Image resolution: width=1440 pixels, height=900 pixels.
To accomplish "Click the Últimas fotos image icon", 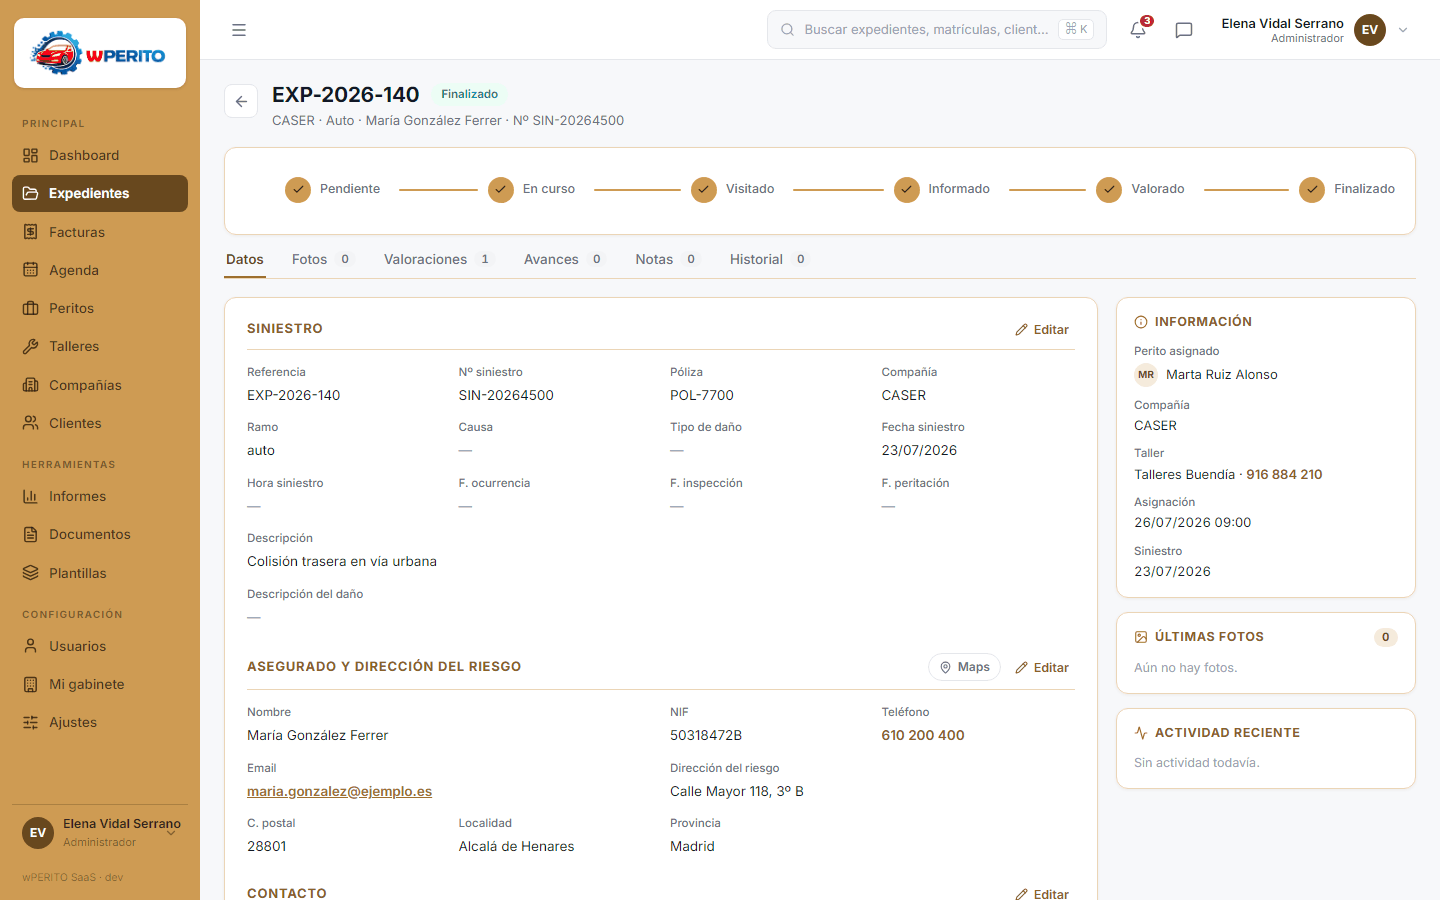I will click(1141, 637).
